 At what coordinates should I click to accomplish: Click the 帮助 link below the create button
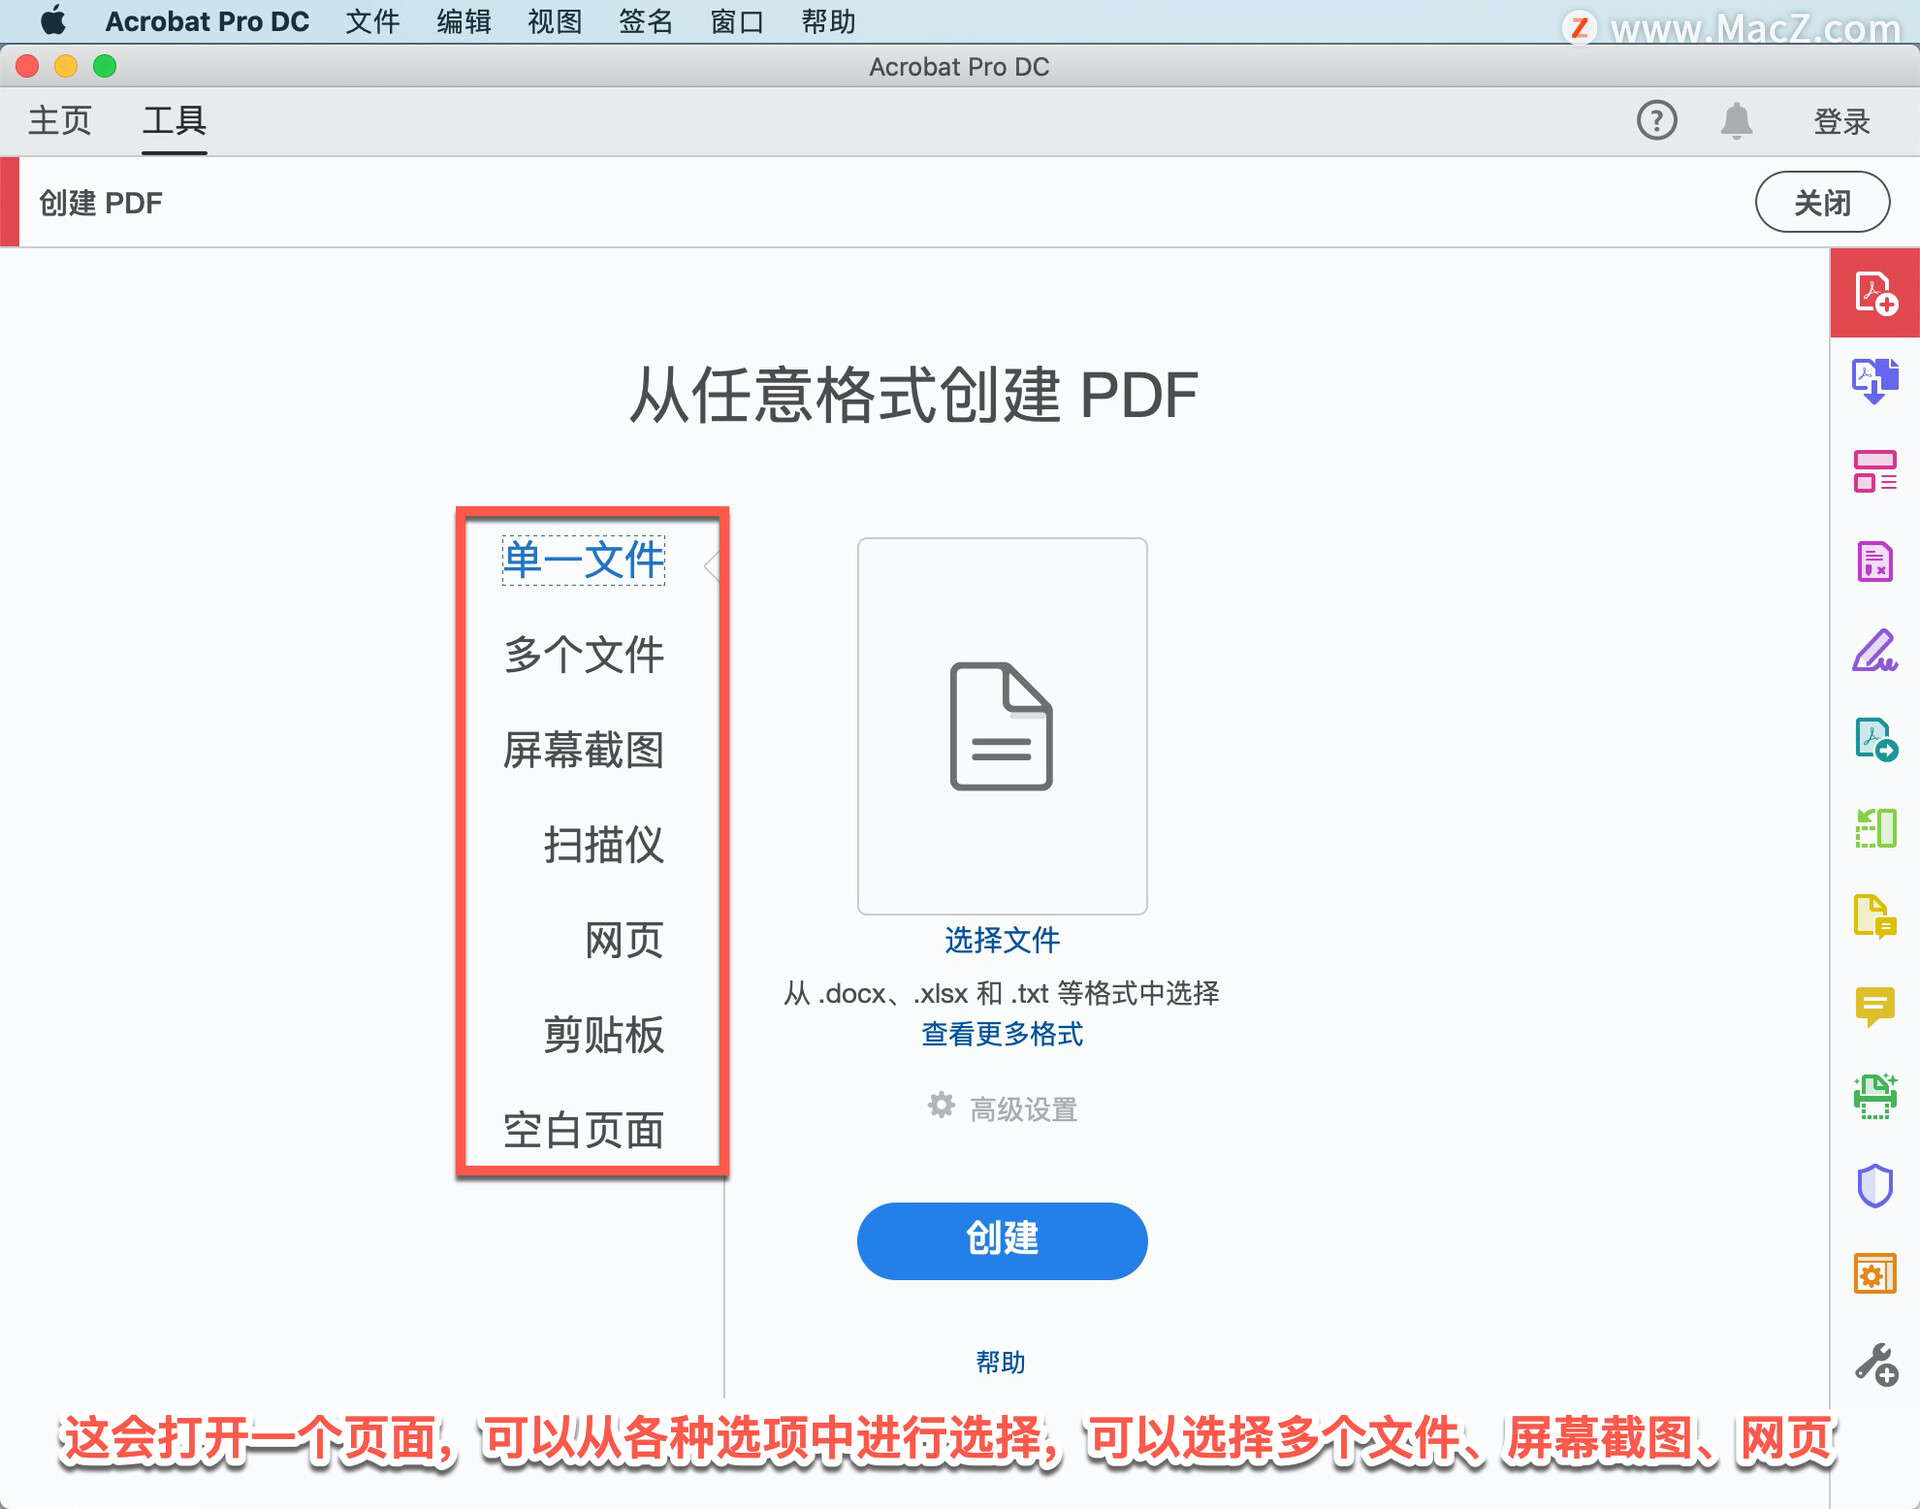[1000, 1361]
